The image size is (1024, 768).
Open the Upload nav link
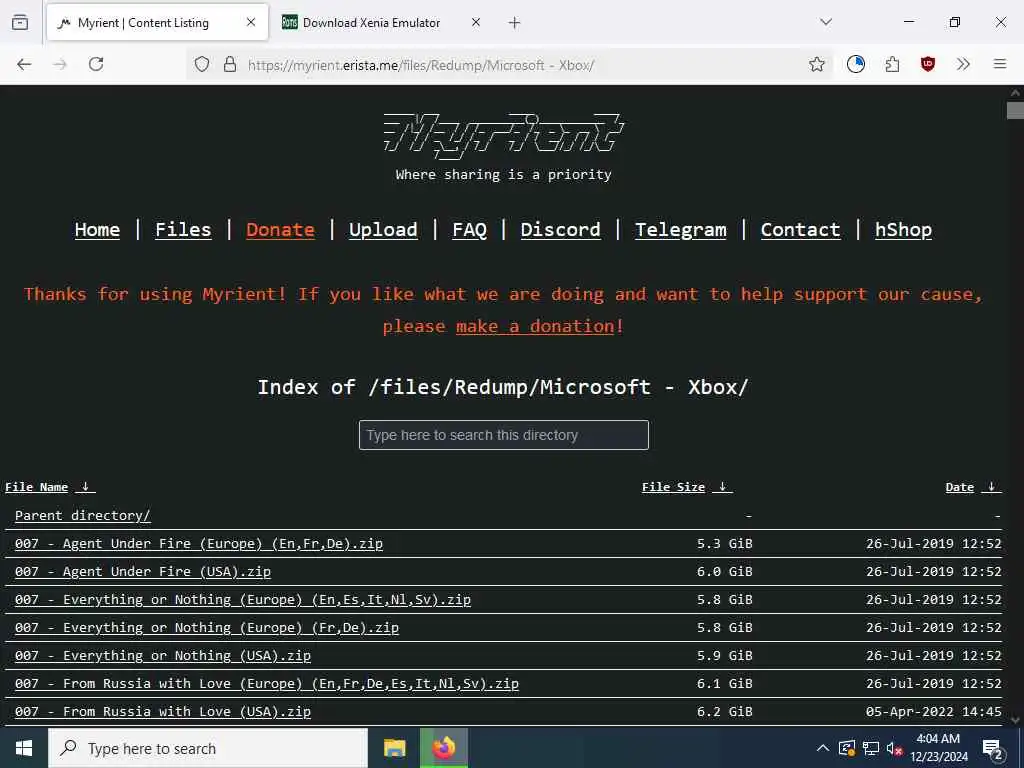(383, 230)
